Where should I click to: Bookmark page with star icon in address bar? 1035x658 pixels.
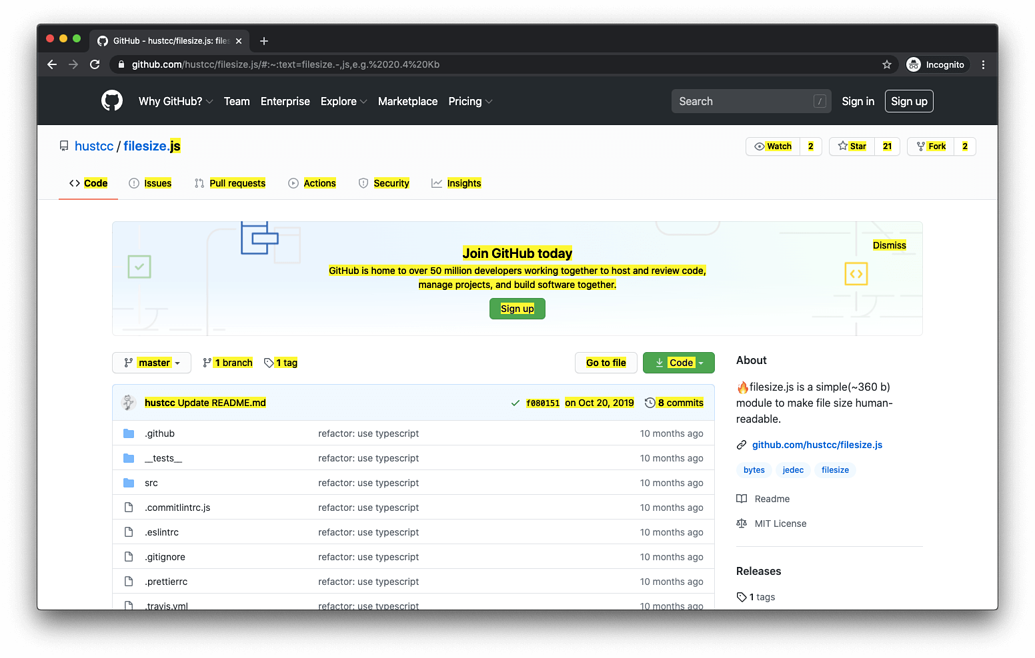pyautogui.click(x=886, y=65)
